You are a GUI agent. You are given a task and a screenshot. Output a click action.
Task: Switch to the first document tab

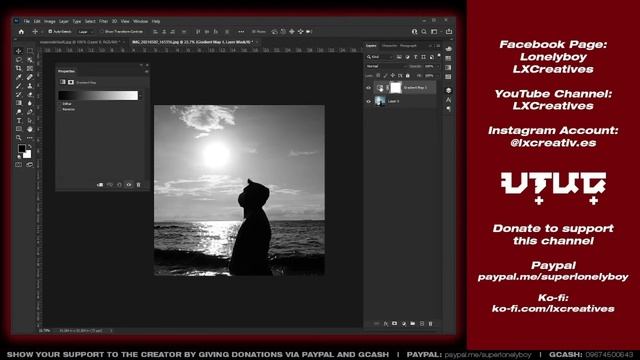click(80, 42)
